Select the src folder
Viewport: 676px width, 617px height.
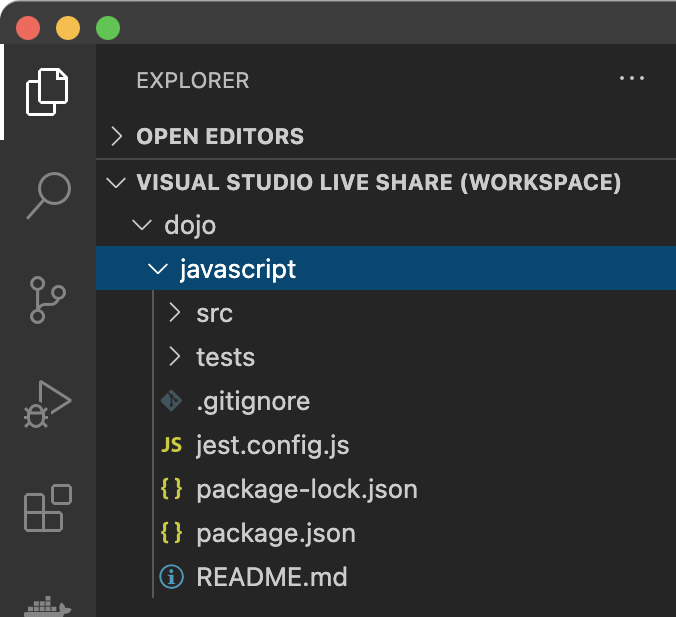coord(386,313)
